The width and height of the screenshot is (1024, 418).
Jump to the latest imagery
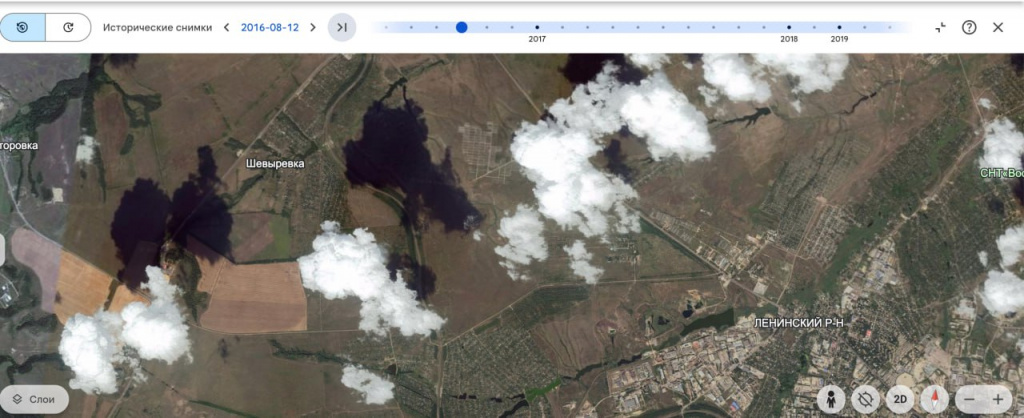tap(342, 27)
